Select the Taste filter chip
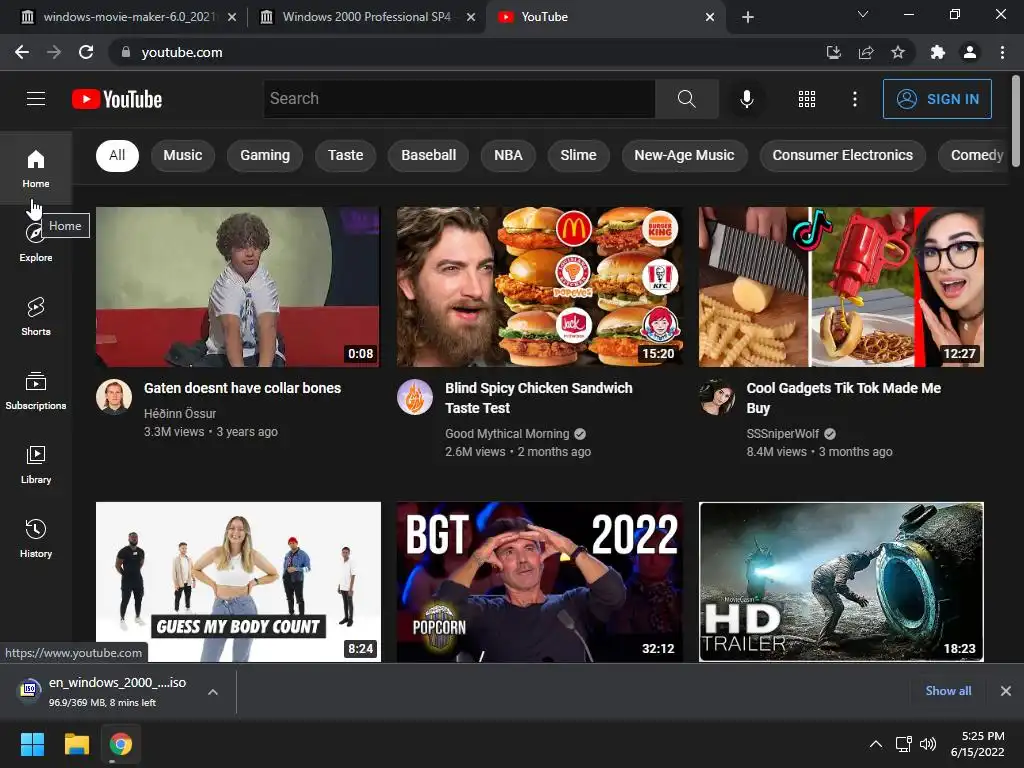 345,155
